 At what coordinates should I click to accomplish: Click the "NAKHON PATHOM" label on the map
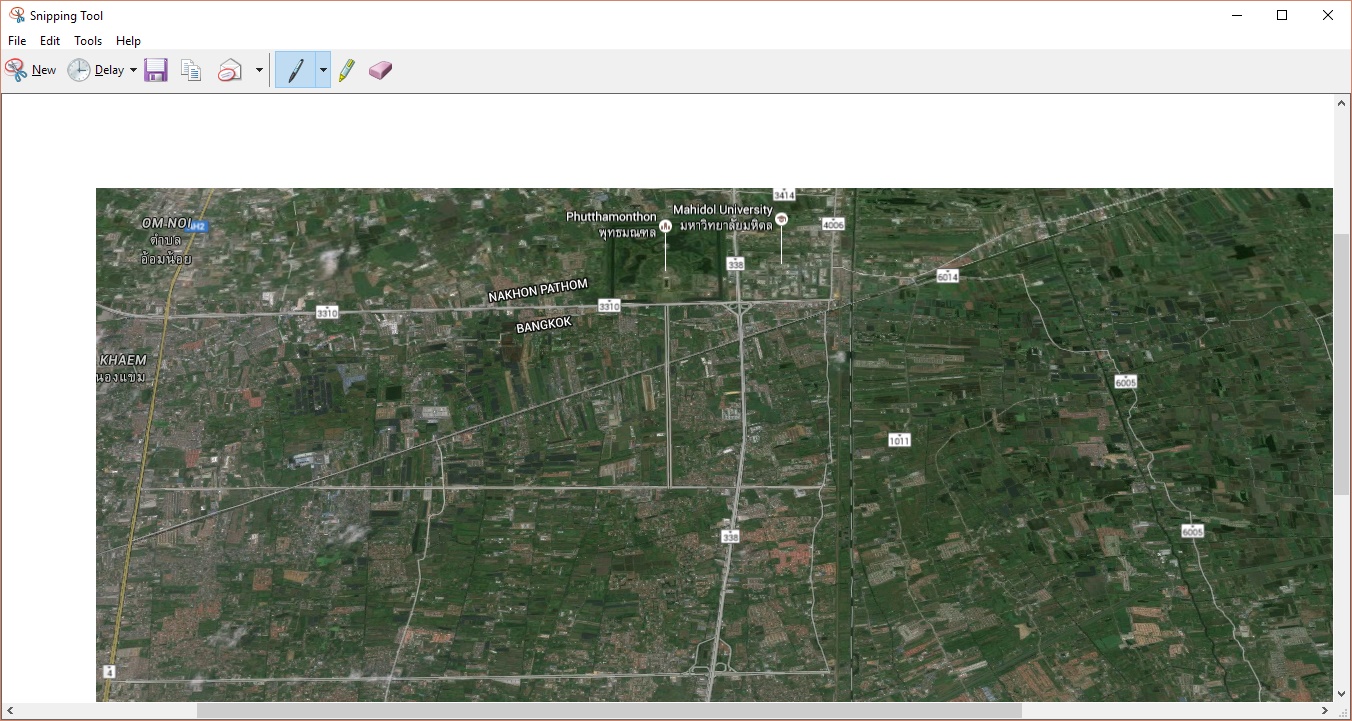(538, 290)
